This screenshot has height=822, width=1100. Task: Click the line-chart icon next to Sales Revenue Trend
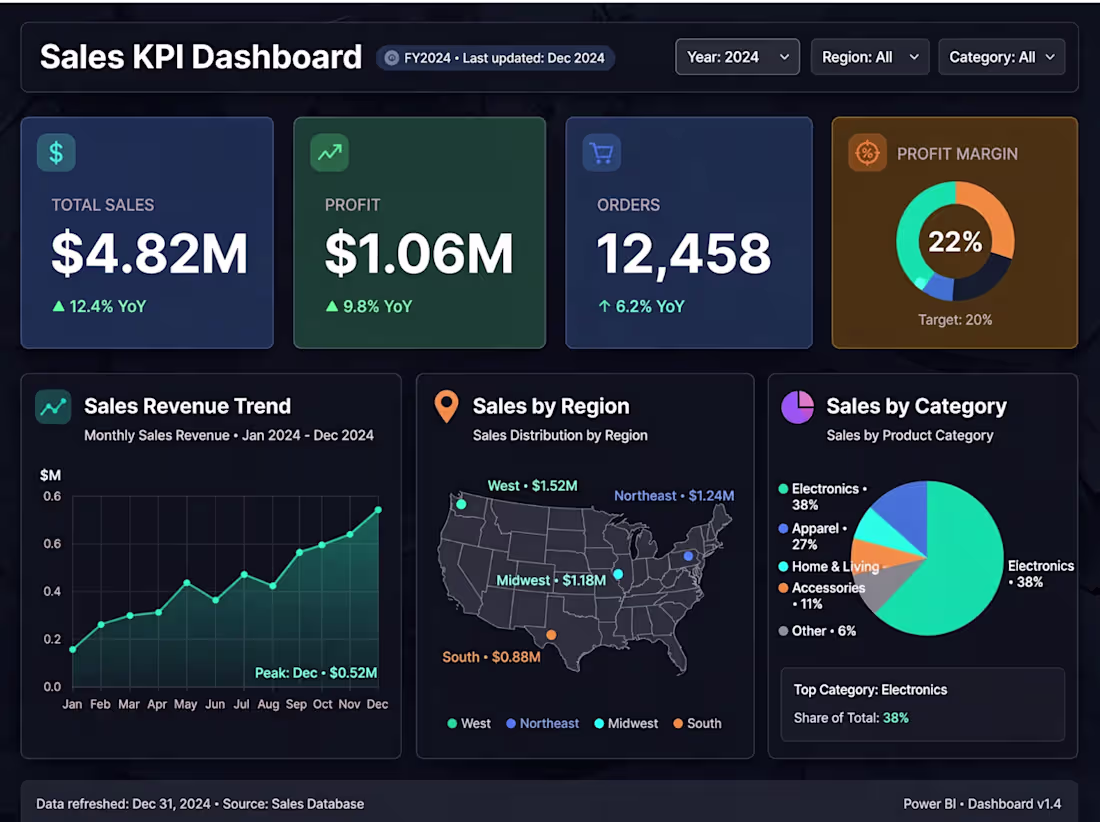[53, 407]
